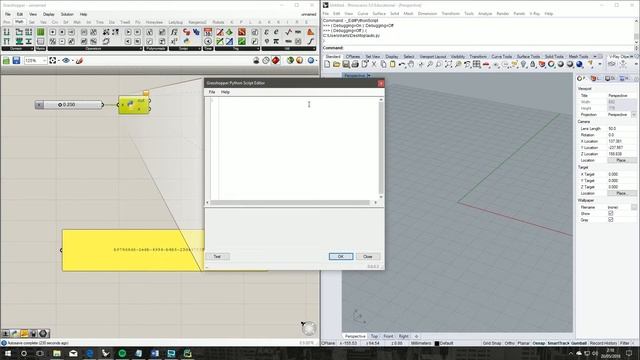Click OK in the Python Script Editor
This screenshot has height=360, width=640.
click(341, 257)
